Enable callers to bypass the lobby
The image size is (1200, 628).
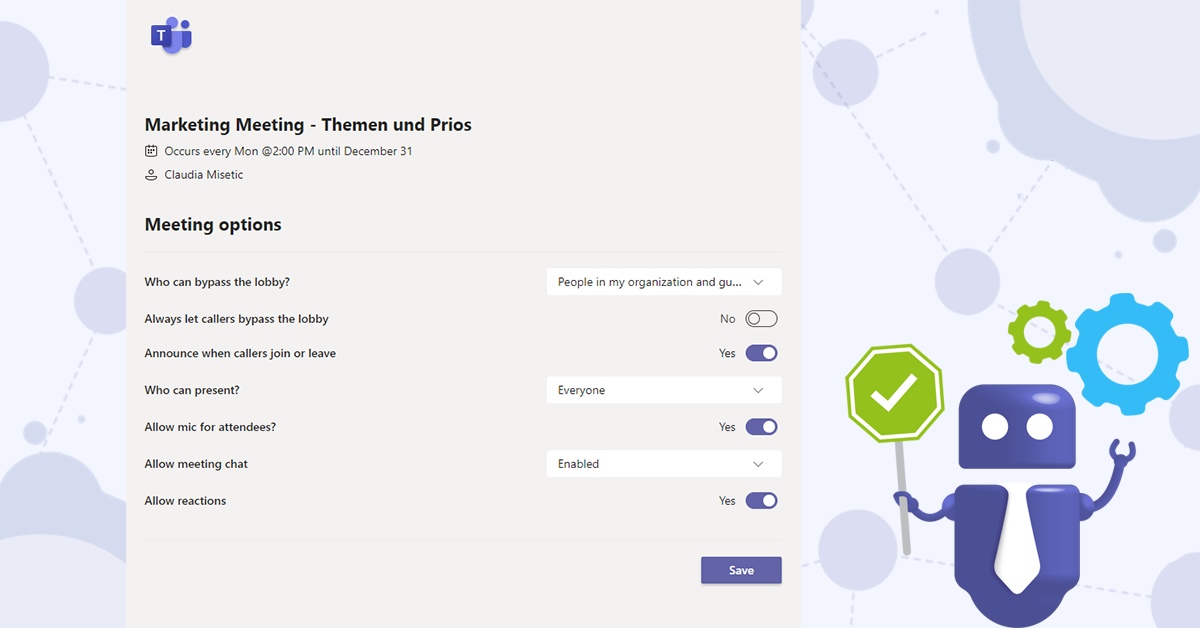coord(759,318)
